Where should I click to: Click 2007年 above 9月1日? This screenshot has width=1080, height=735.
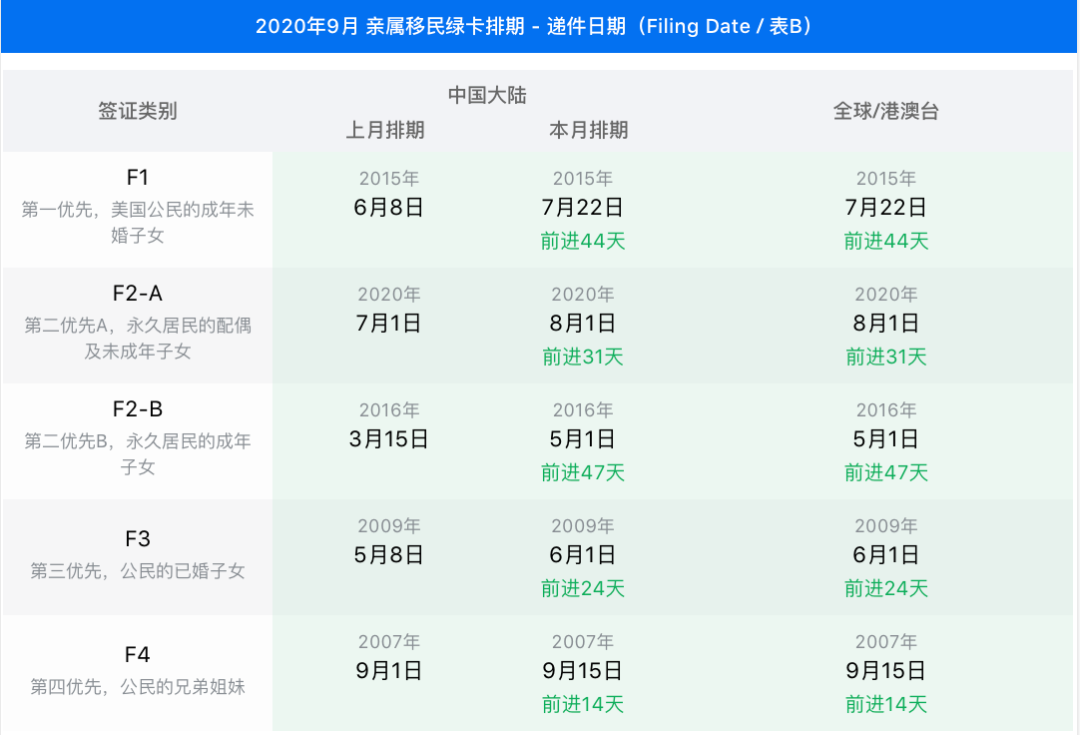(388, 641)
